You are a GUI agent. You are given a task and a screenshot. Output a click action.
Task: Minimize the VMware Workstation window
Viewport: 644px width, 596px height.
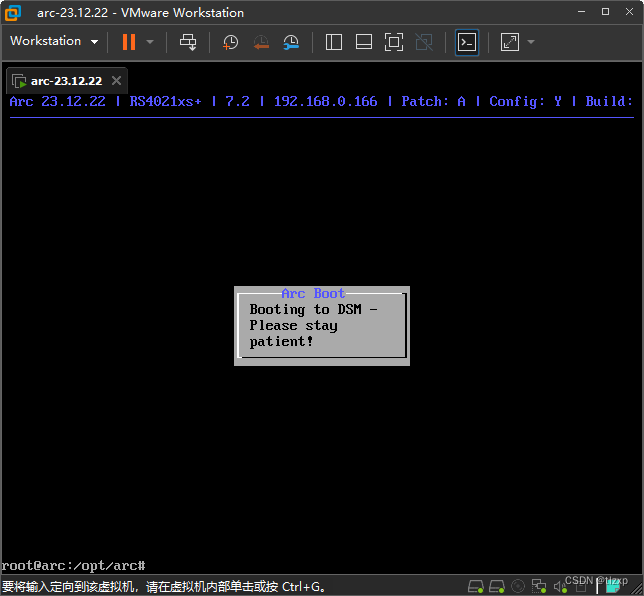[x=582, y=12]
